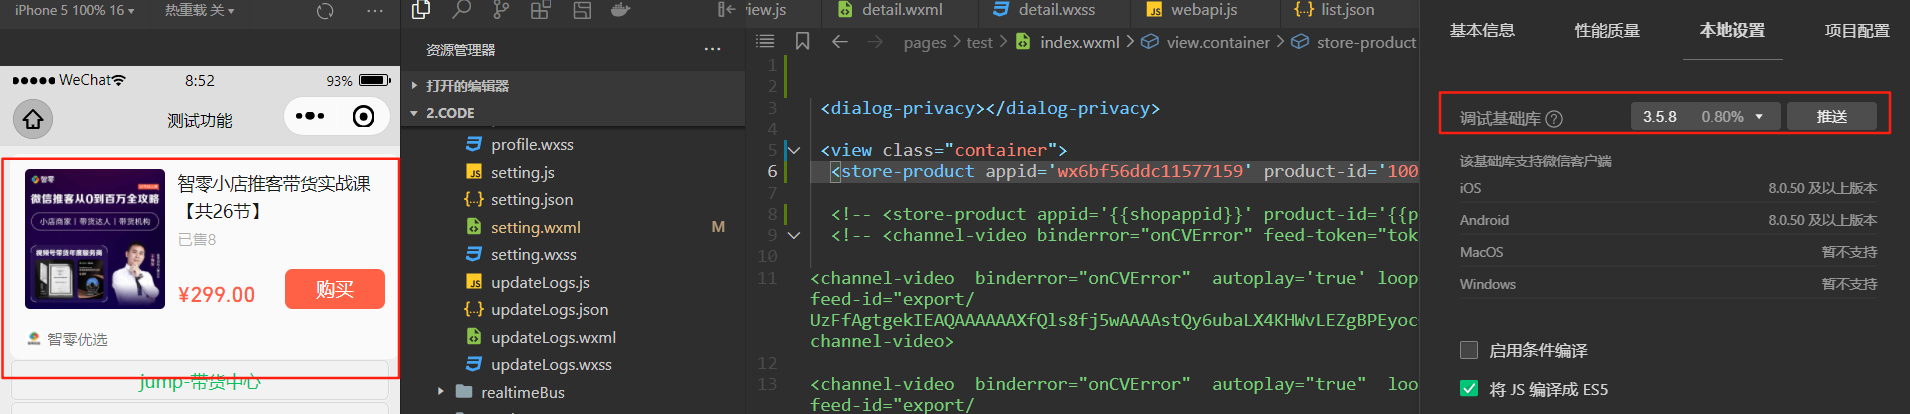Click the ¥299.00 price text
The width and height of the screenshot is (1910, 414).
click(x=216, y=295)
